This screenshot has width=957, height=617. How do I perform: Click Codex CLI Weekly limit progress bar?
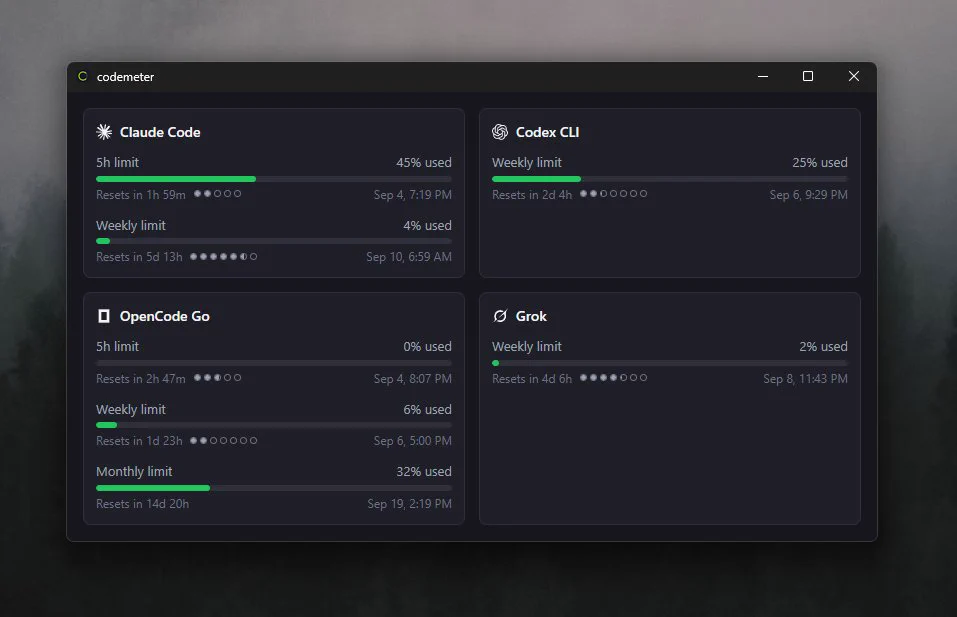(670, 179)
